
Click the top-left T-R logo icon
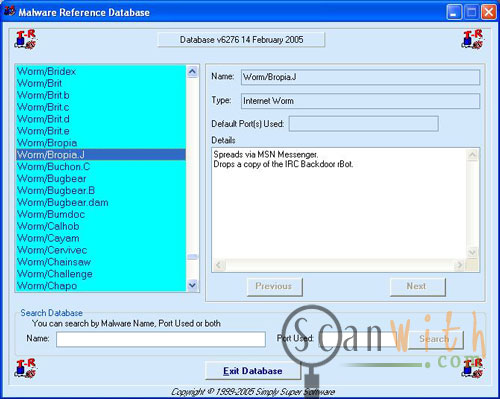pos(26,39)
